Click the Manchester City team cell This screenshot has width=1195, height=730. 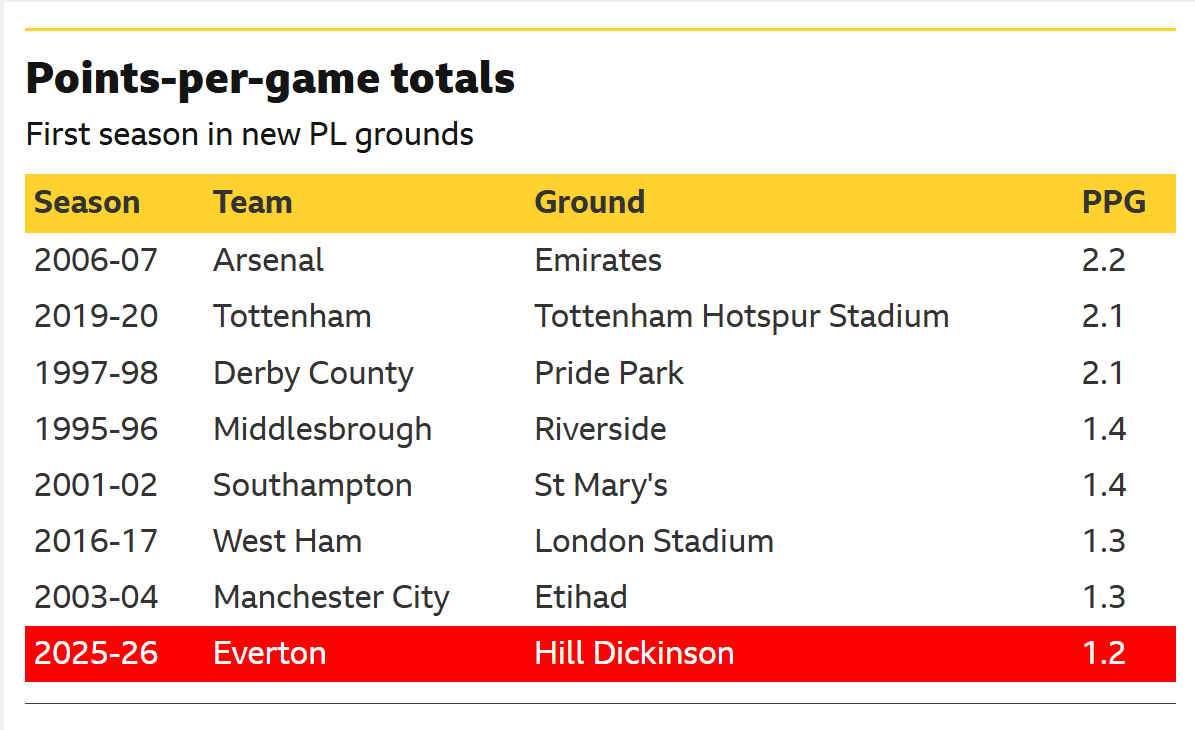332,597
